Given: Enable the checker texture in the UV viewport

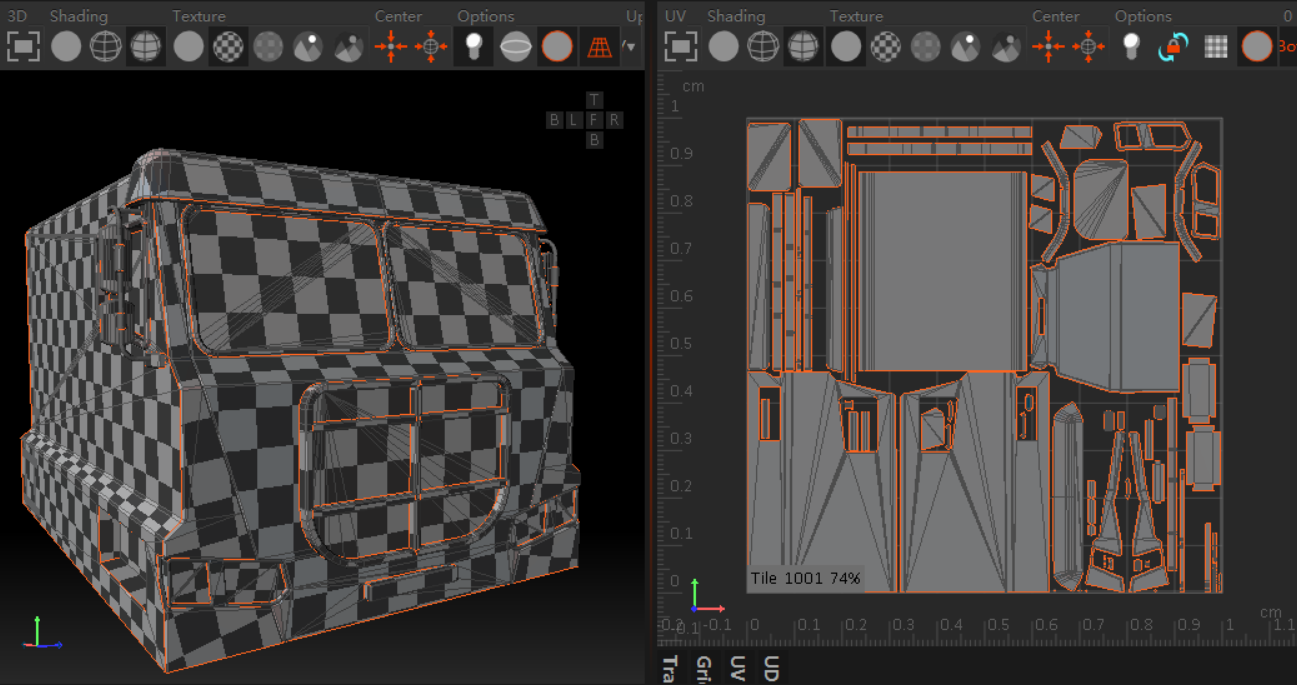Looking at the screenshot, I should 885,47.
